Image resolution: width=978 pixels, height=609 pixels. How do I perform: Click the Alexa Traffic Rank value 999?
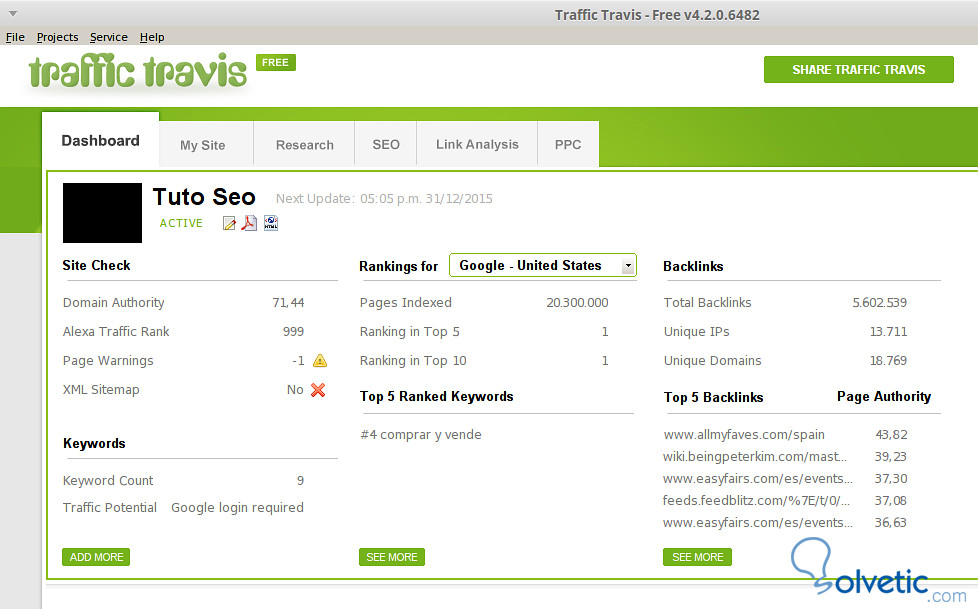click(293, 331)
